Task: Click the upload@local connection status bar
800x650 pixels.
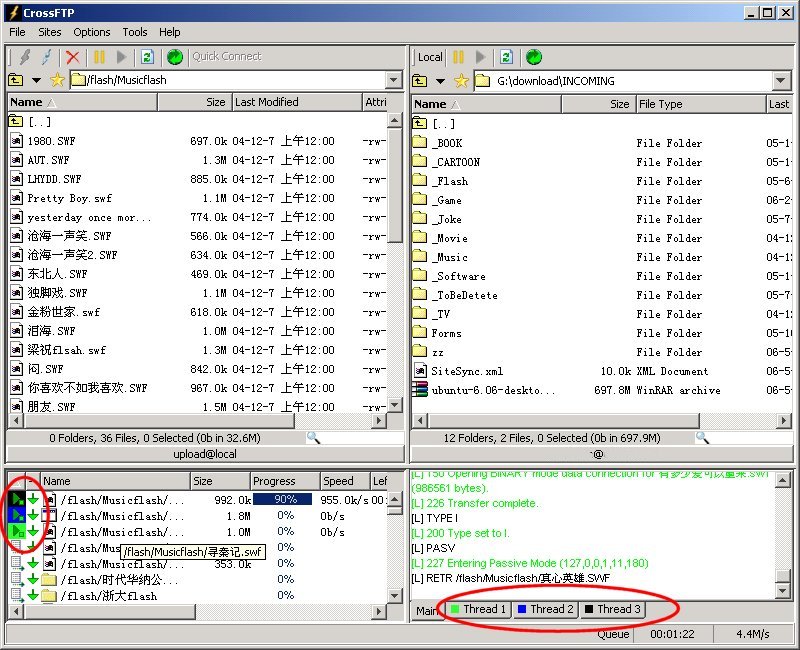Action: pyautogui.click(x=205, y=454)
